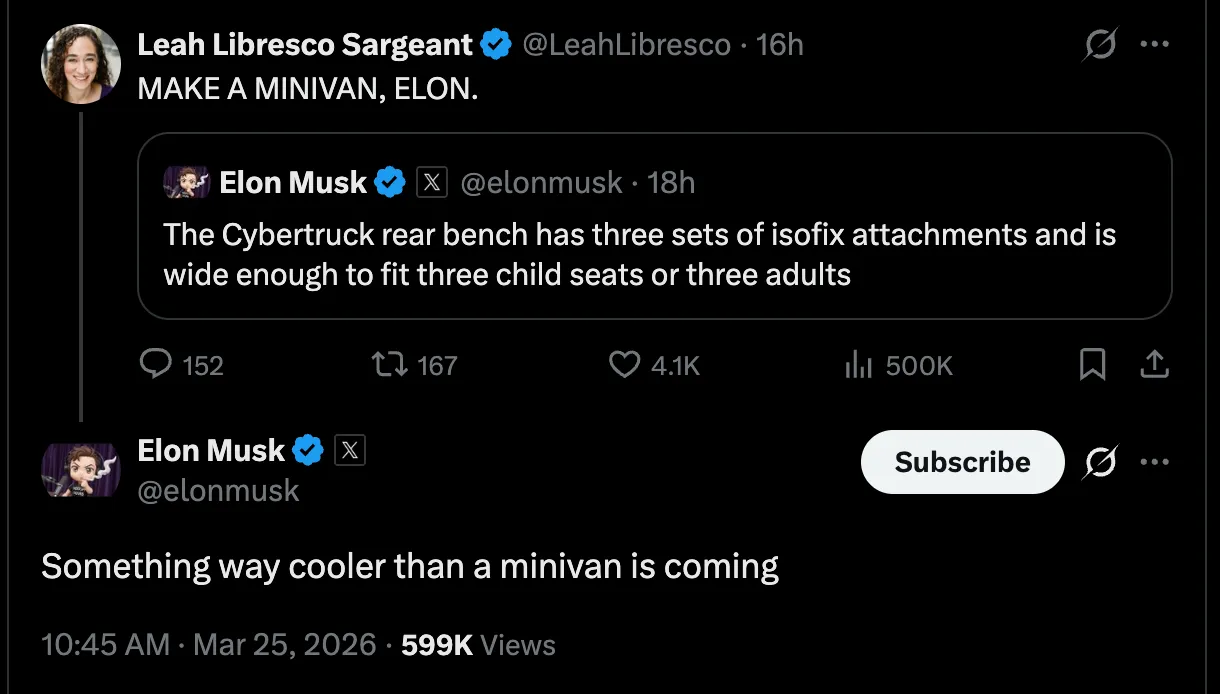Click Leah's verified checkmark badge

pyautogui.click(x=495, y=44)
